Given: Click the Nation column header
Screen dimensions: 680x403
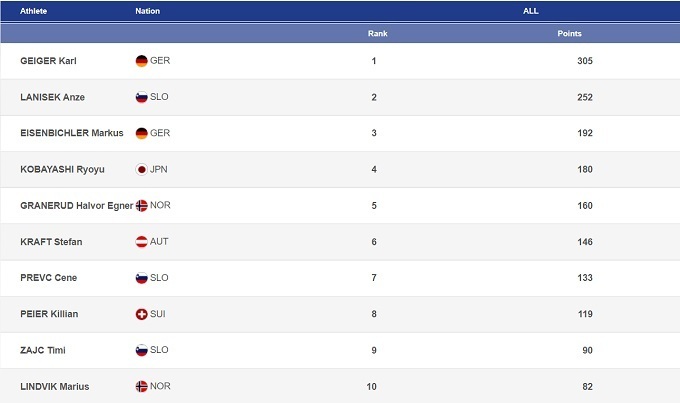Looking at the screenshot, I should tap(147, 11).
